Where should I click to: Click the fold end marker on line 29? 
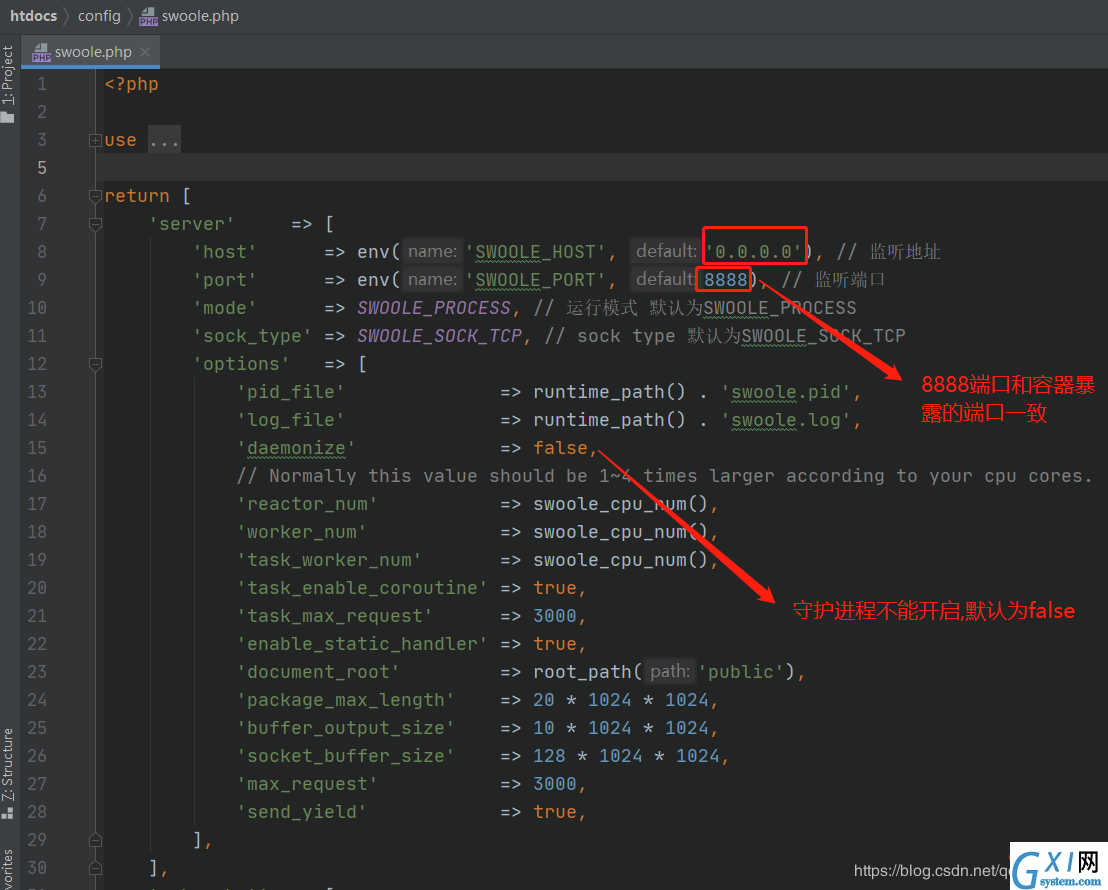pos(95,840)
